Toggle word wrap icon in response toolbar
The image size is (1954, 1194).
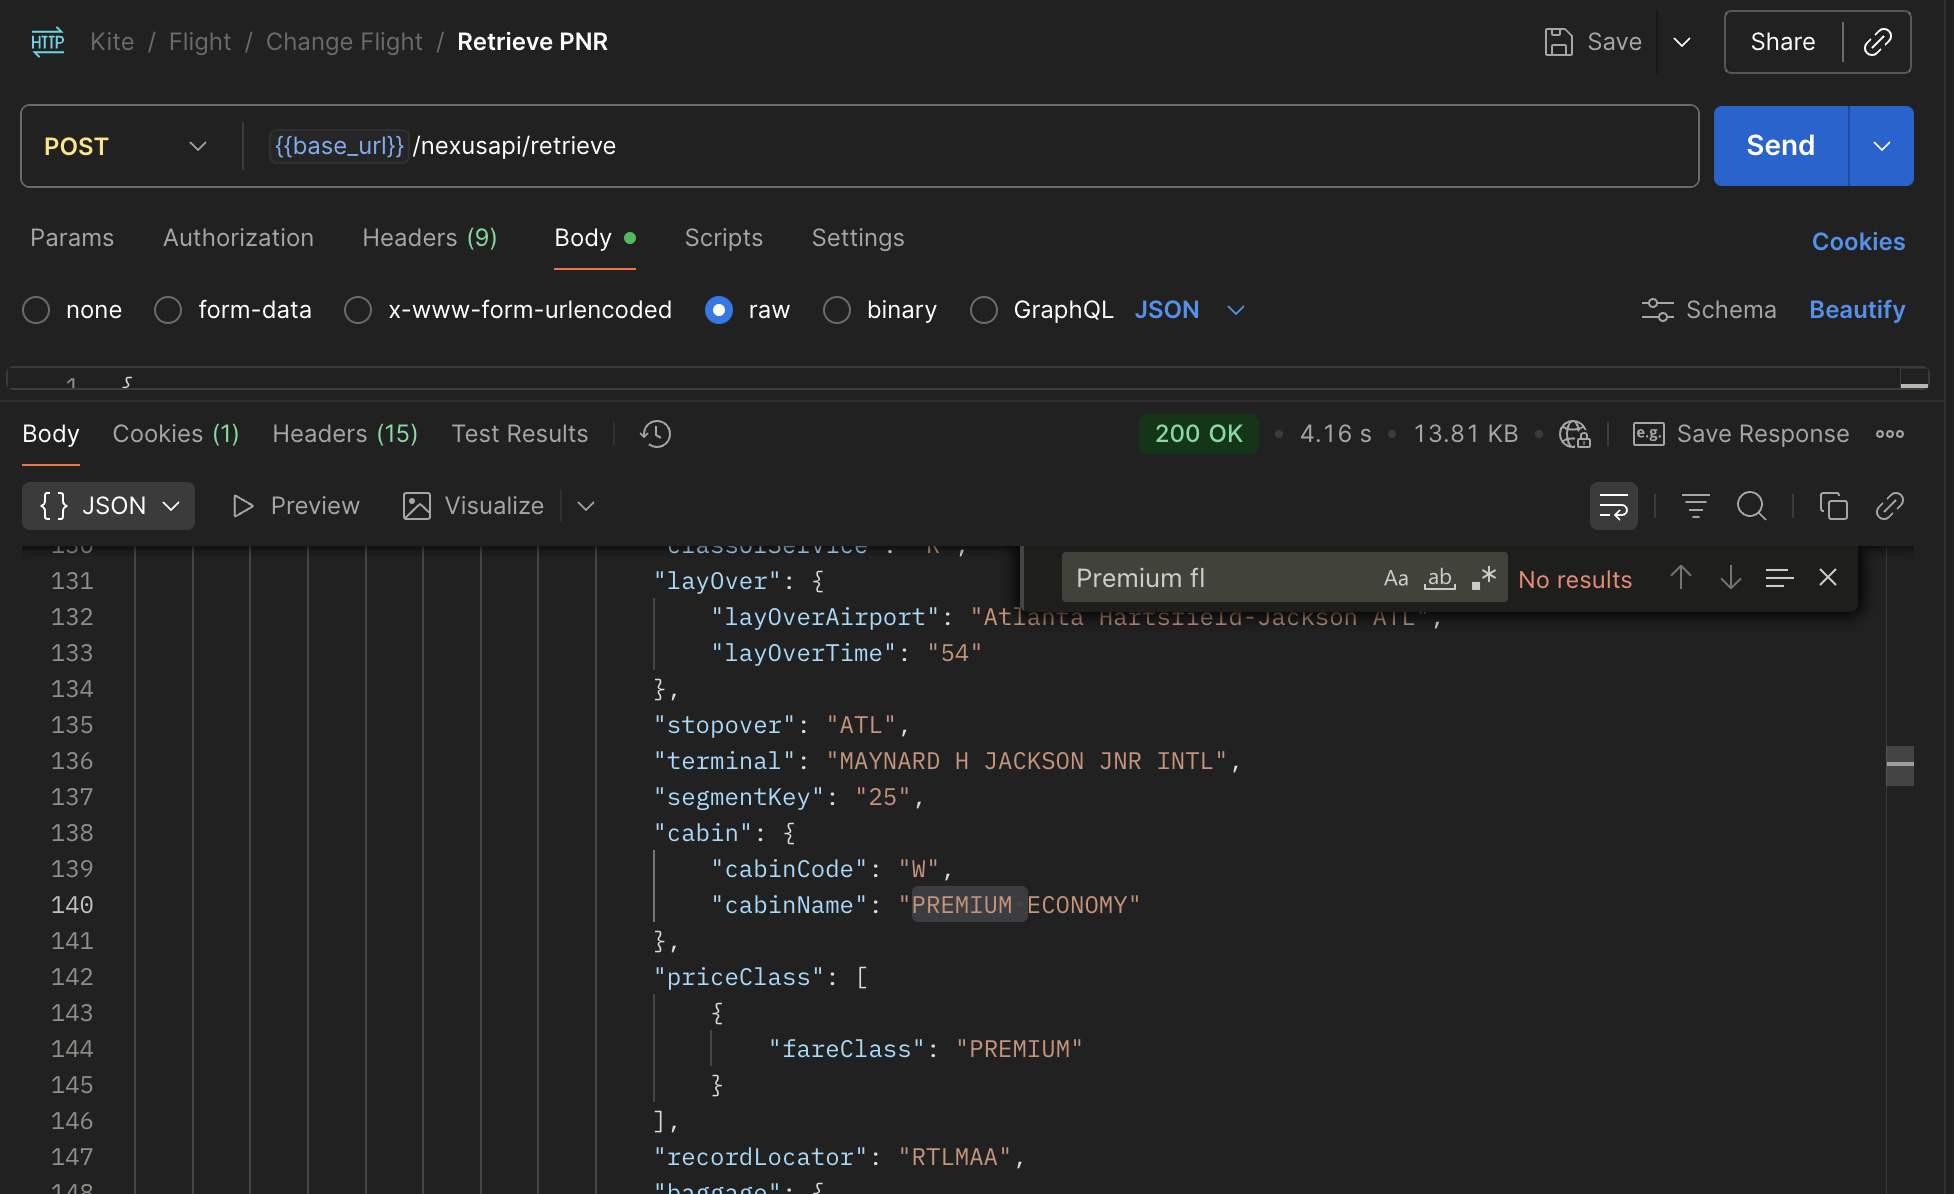click(x=1613, y=506)
